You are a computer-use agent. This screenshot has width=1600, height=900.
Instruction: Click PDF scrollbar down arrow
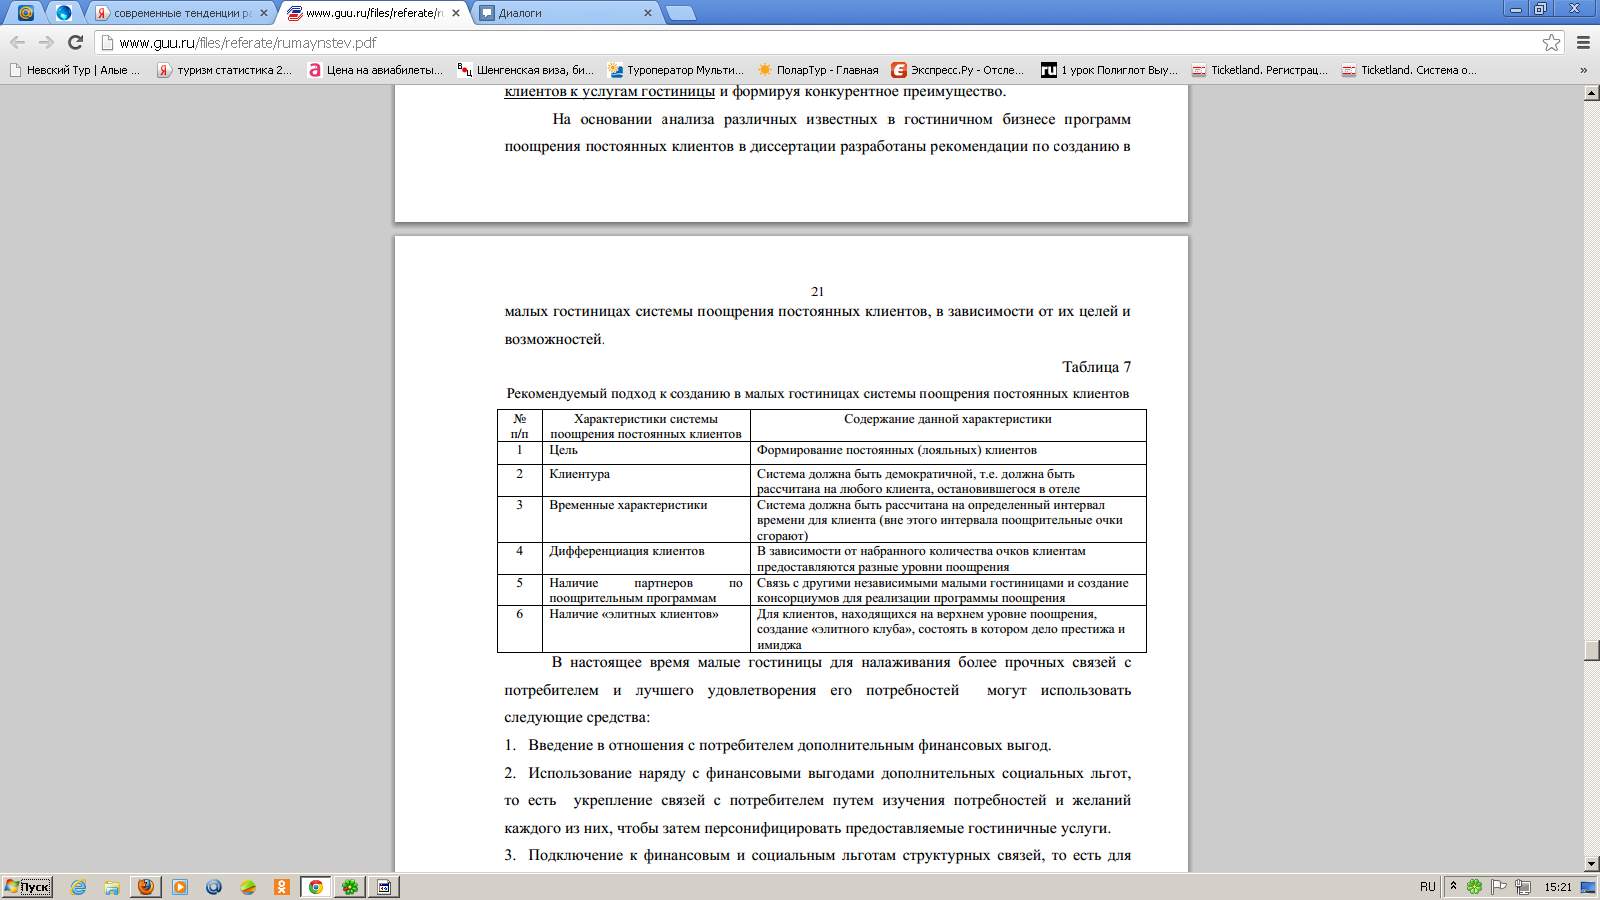(1592, 864)
